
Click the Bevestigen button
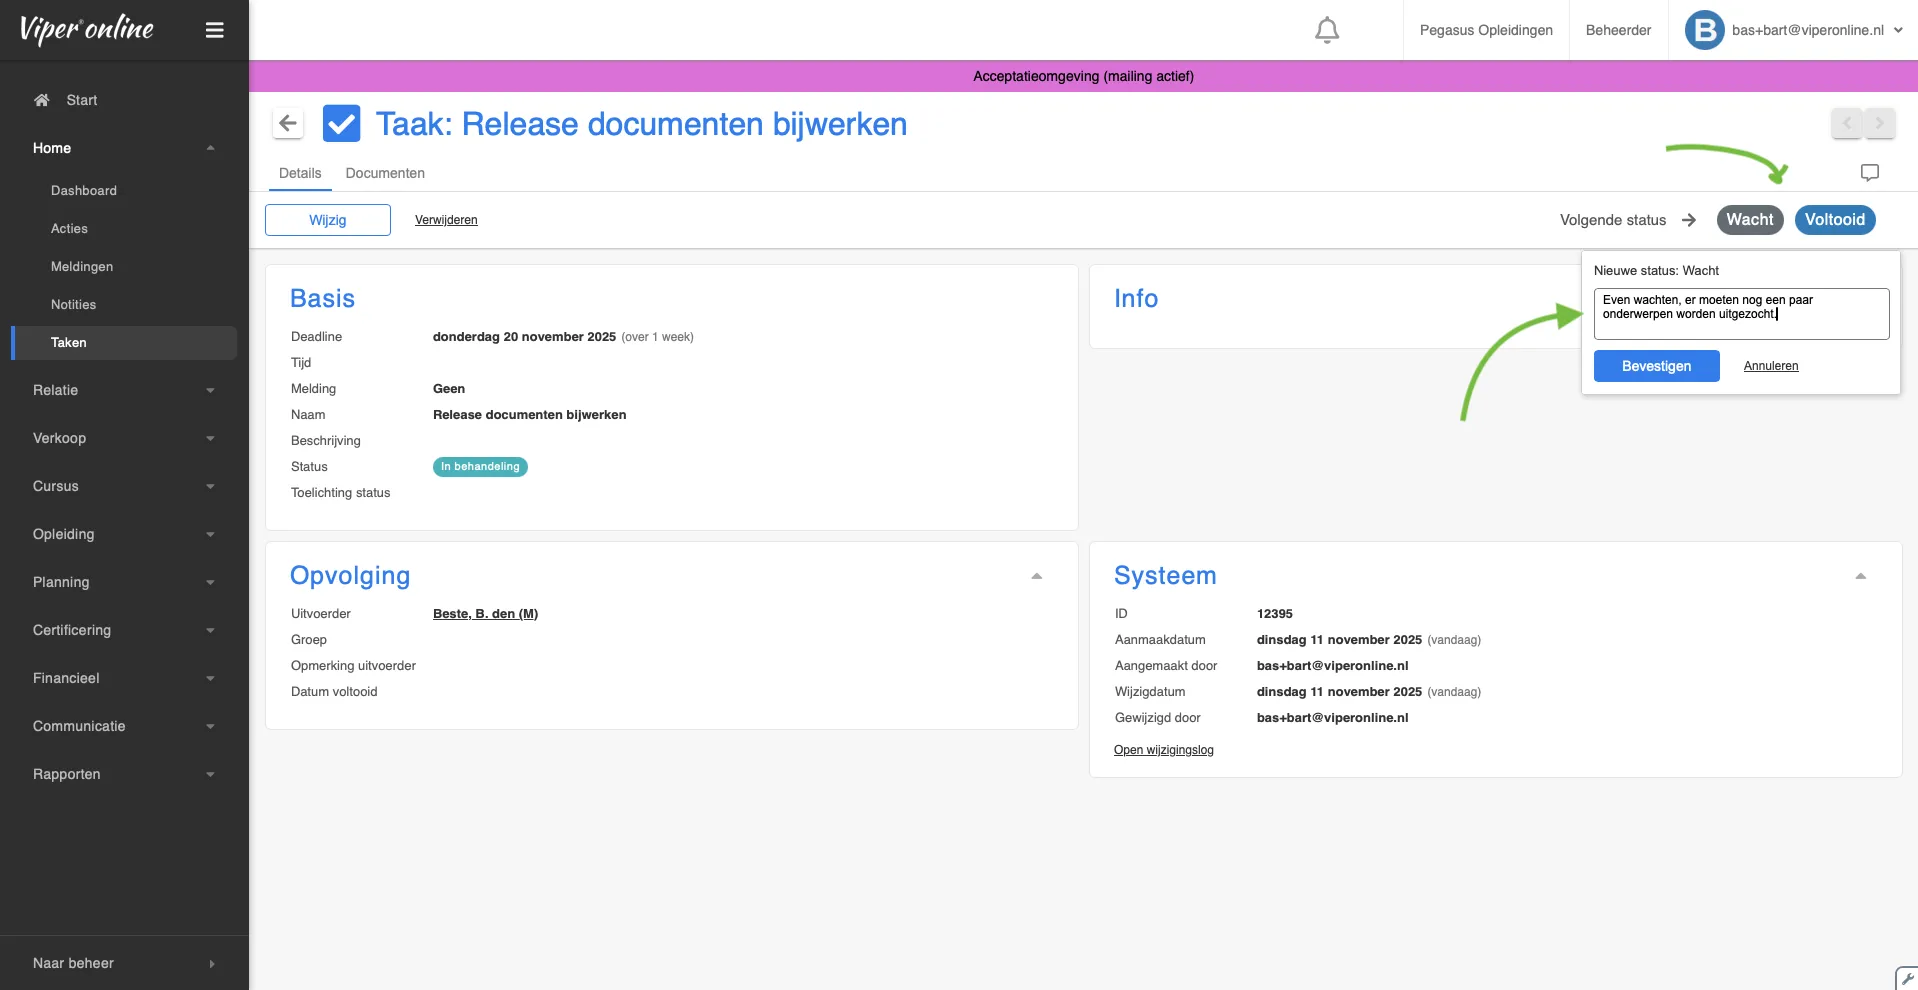click(1656, 366)
